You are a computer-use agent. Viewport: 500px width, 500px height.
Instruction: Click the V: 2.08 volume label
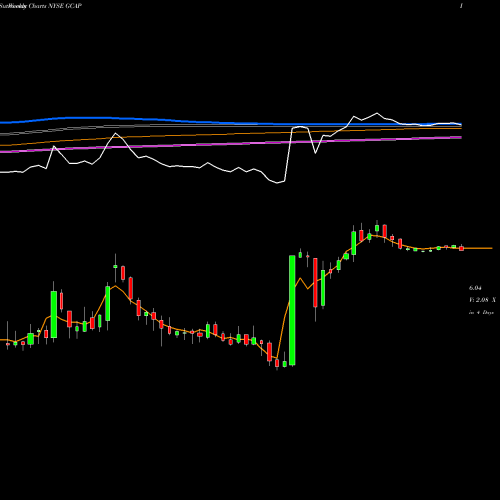pos(482,300)
